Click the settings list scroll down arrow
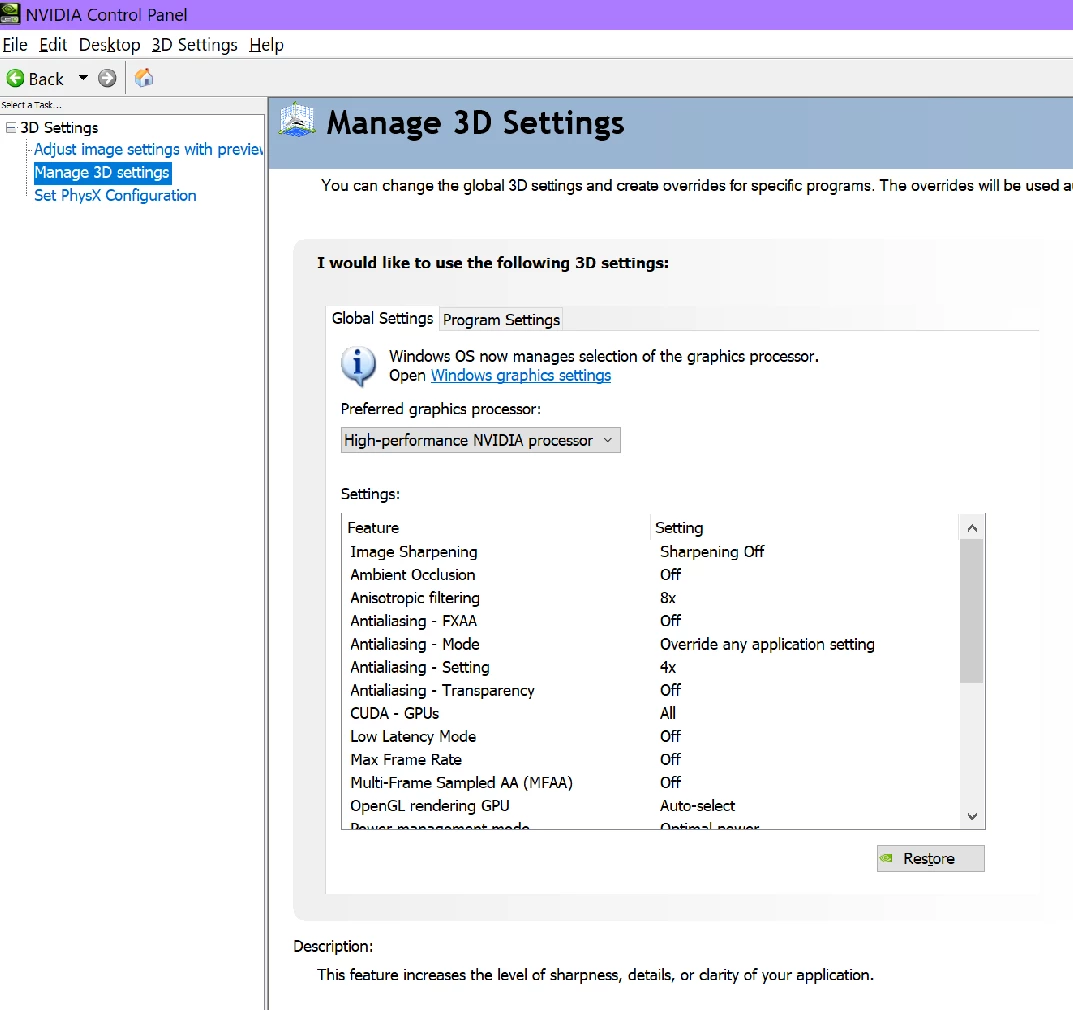This screenshot has width=1073, height=1010. [972, 816]
